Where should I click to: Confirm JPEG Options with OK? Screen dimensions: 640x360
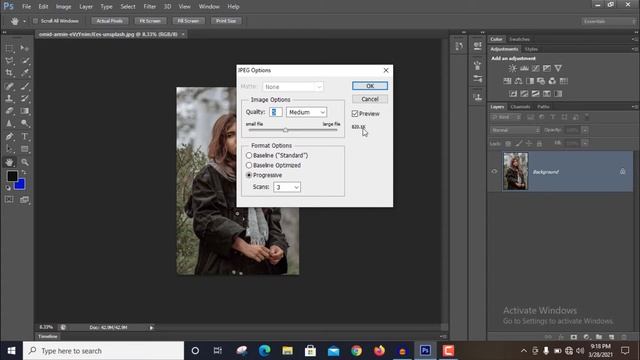(x=370, y=86)
